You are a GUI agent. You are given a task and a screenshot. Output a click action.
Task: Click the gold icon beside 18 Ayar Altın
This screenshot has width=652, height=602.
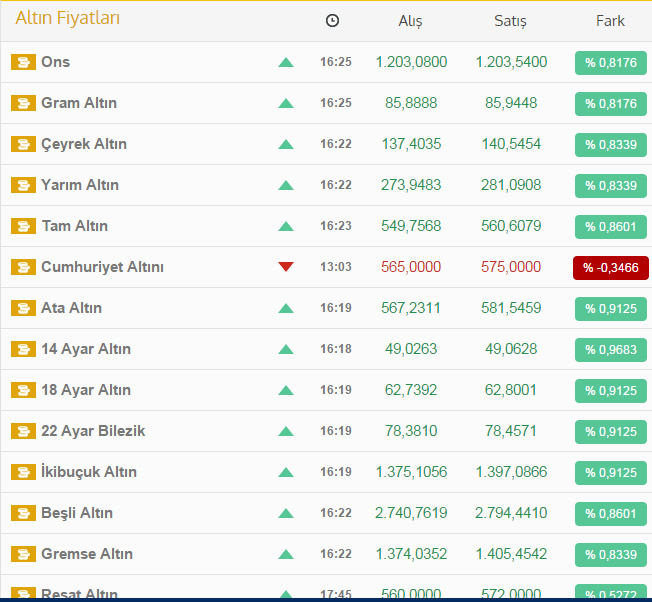(x=23, y=390)
